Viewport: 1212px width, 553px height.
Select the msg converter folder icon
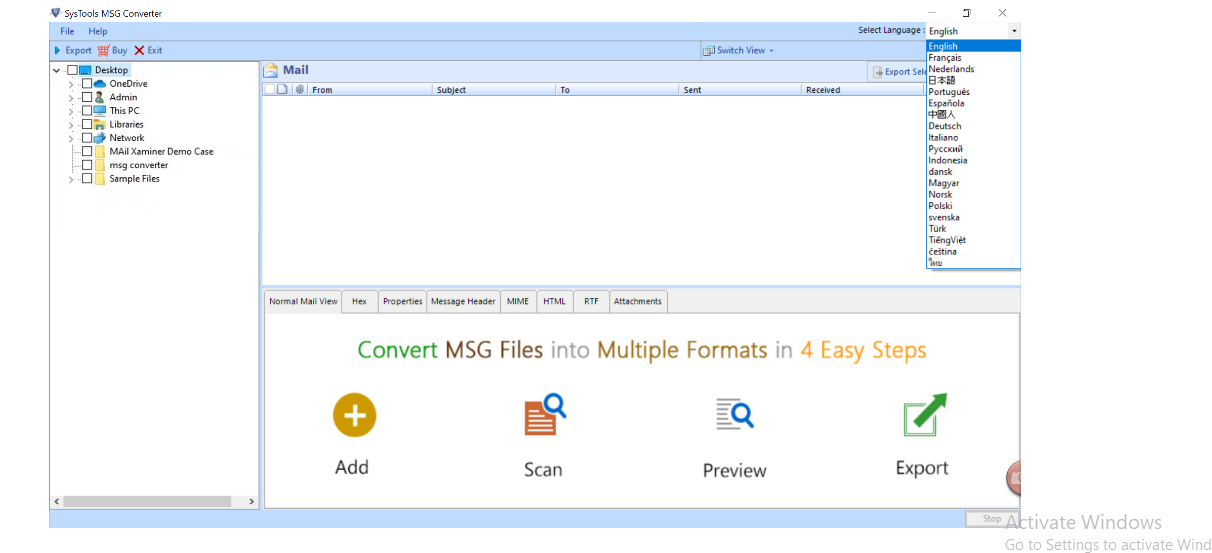(x=100, y=165)
